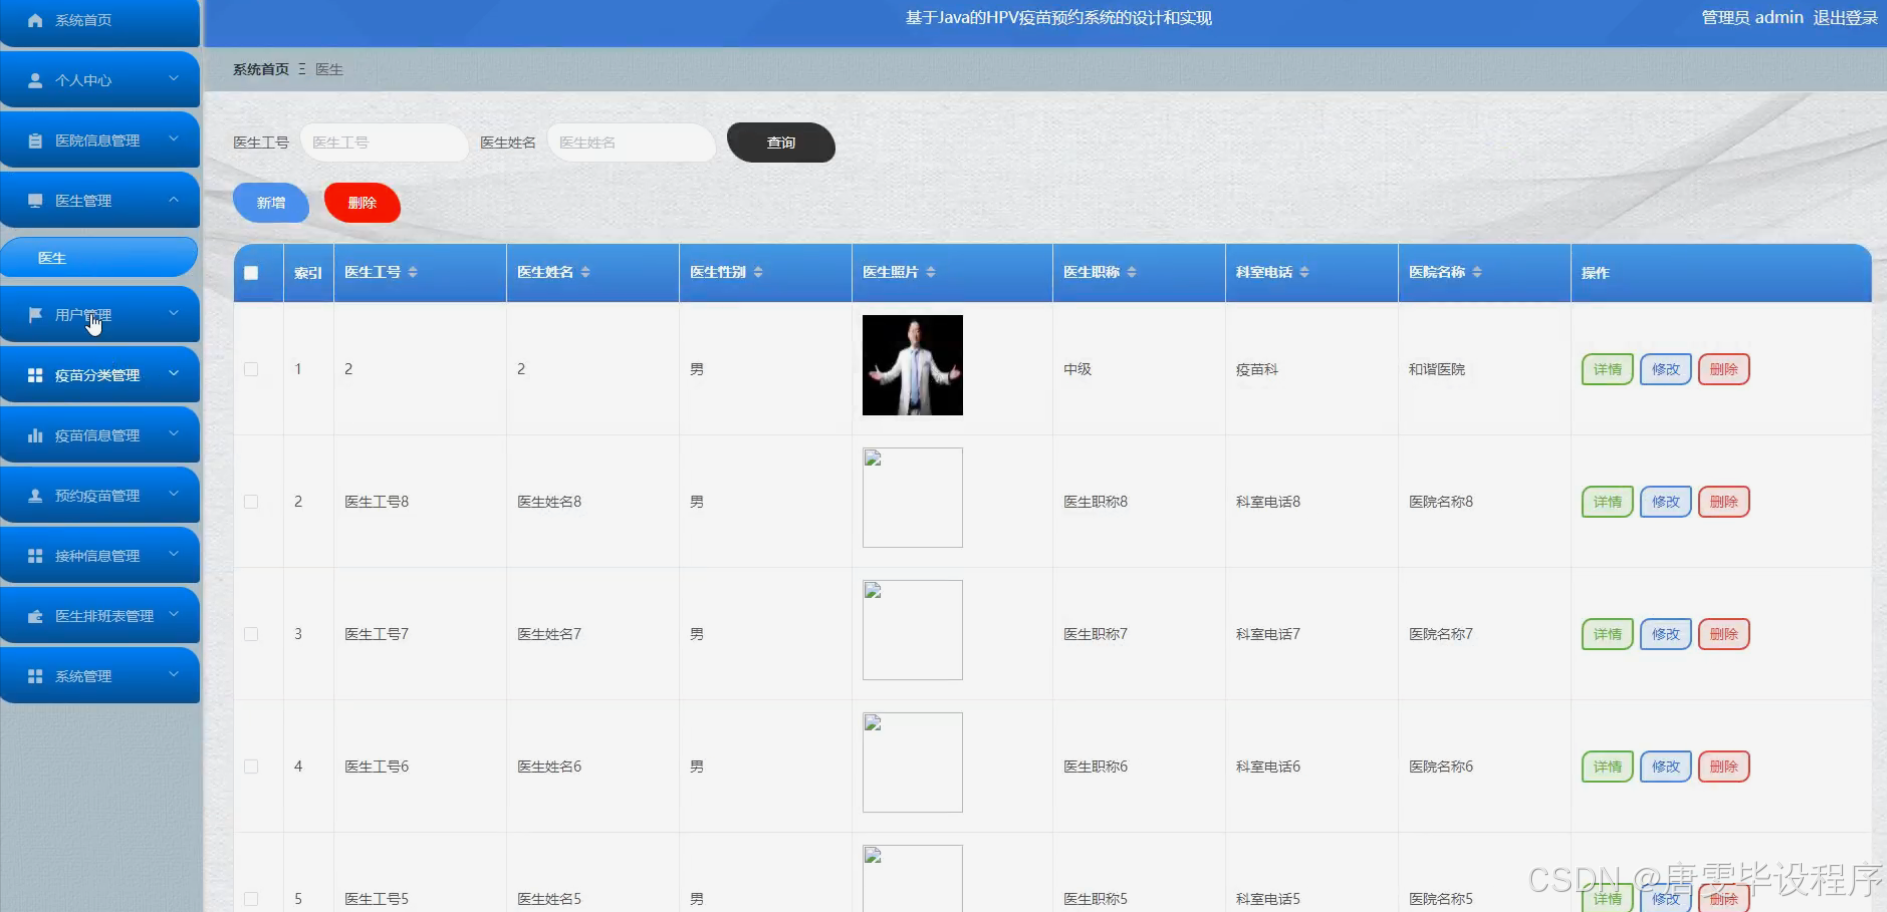Sort by 医生照片 column arrows
This screenshot has width=1887, height=912.
(931, 272)
